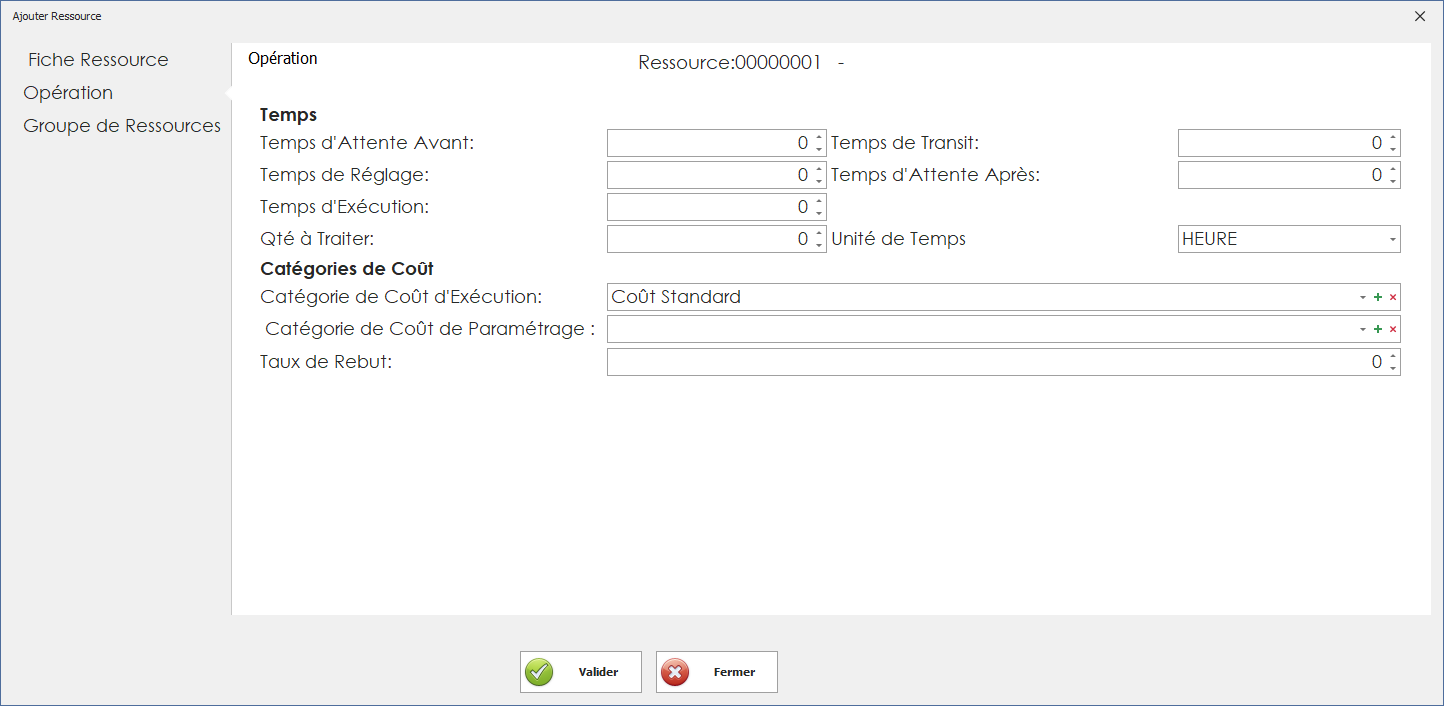Viewport: 1444px width, 706px height.
Task: Expand the Catégorie de Coût d'Exécution dropdown arrow
Action: pyautogui.click(x=1362, y=298)
